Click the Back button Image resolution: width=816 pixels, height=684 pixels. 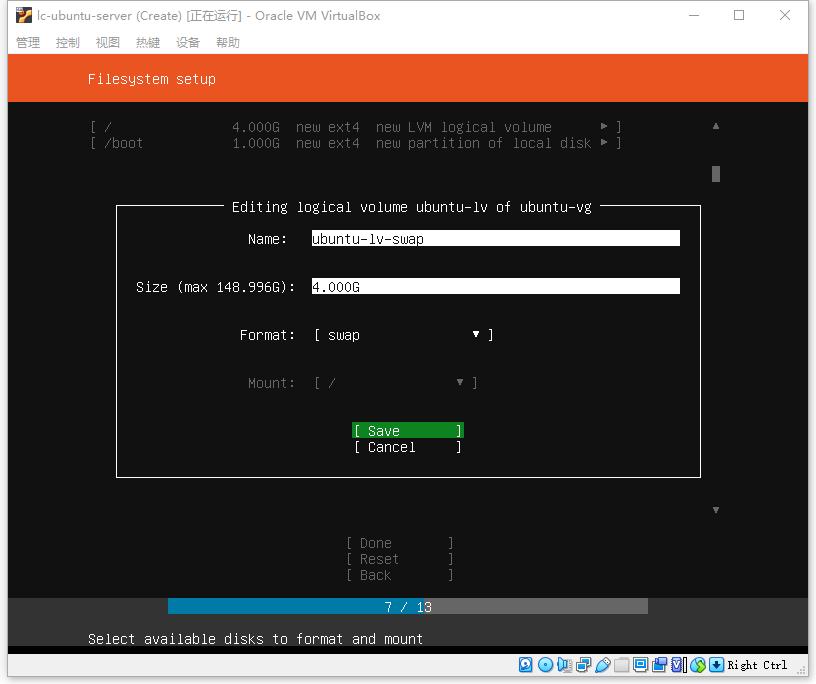pyautogui.click(x=400, y=575)
